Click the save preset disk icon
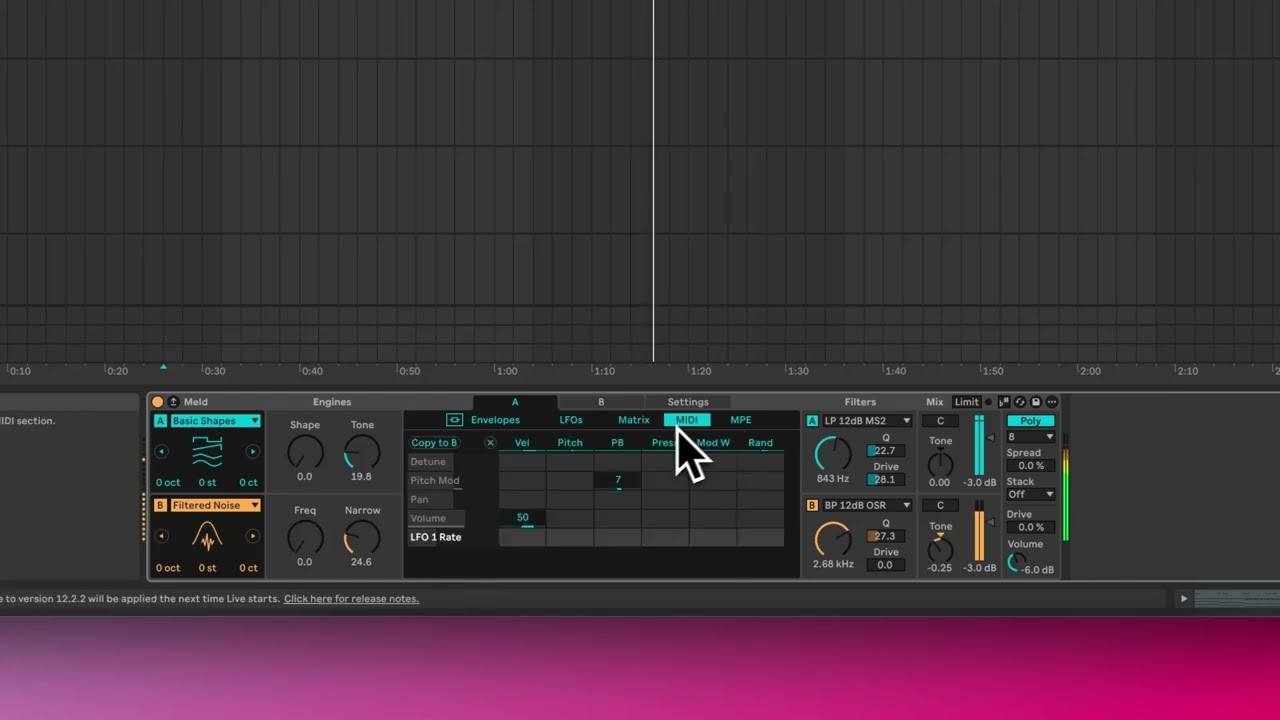Image resolution: width=1280 pixels, height=720 pixels. tap(1036, 402)
